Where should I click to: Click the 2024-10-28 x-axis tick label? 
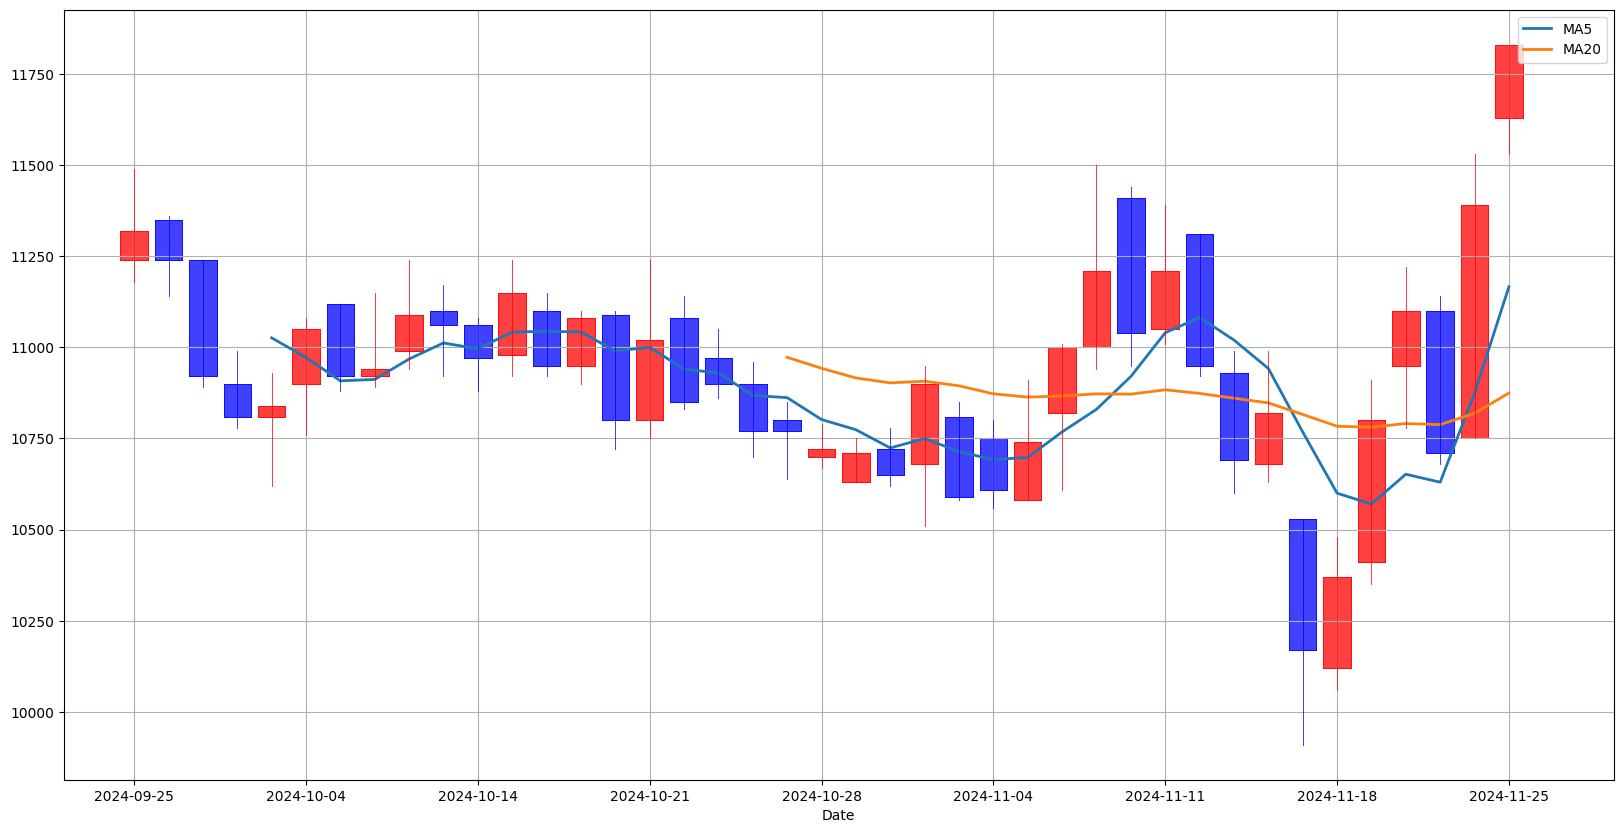click(x=822, y=796)
